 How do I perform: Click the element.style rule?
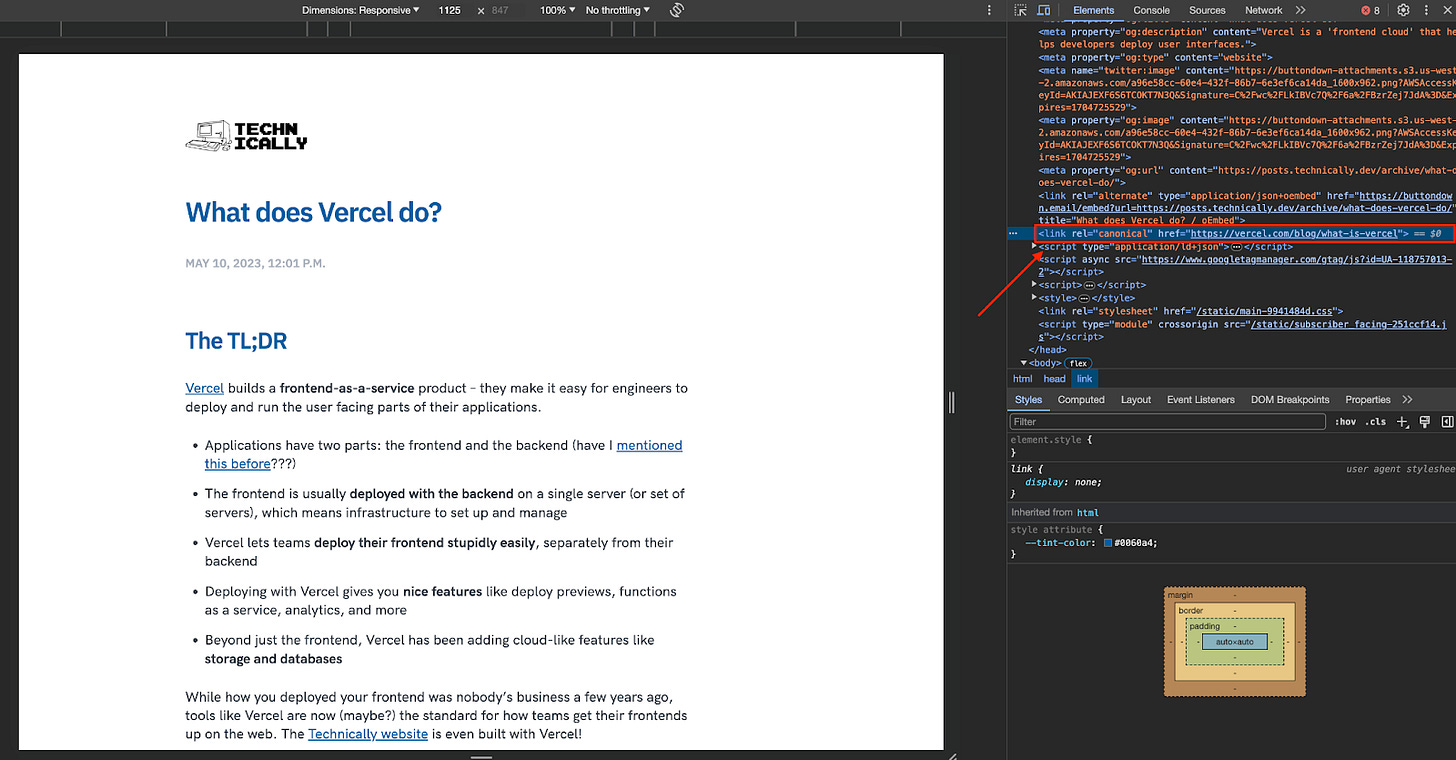coord(1051,440)
